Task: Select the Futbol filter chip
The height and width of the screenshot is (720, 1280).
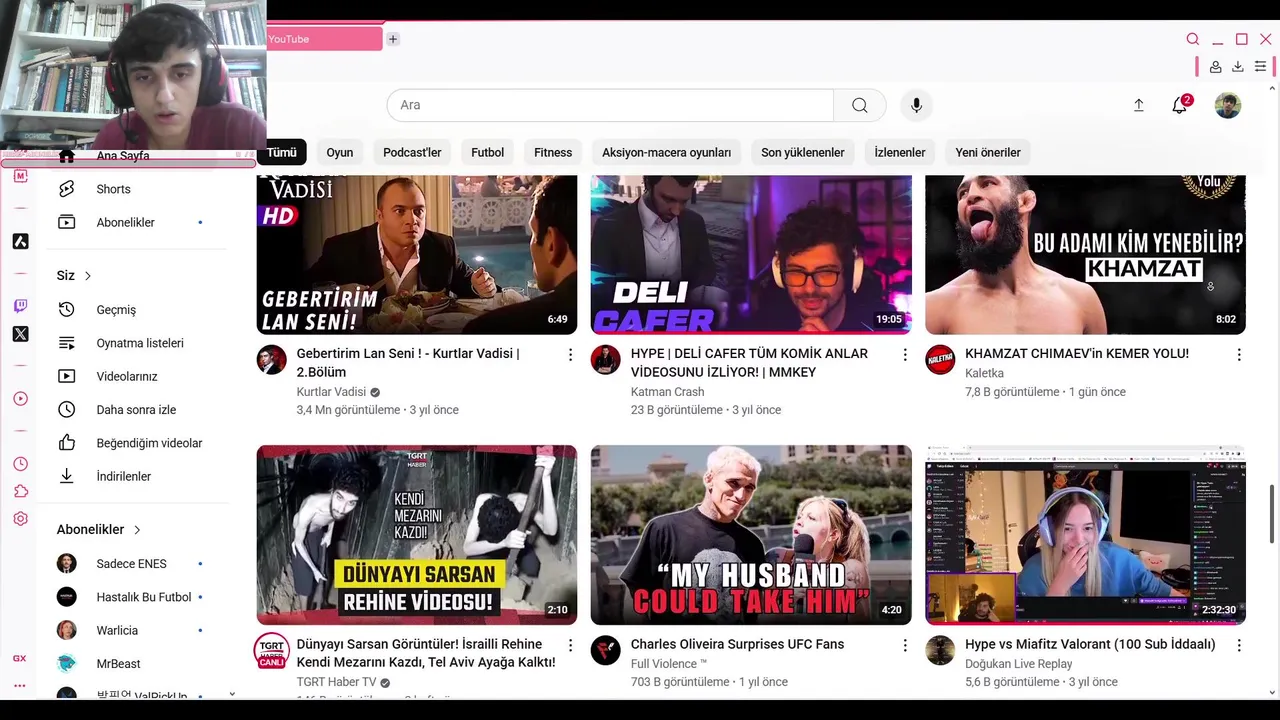Action: pos(488,152)
